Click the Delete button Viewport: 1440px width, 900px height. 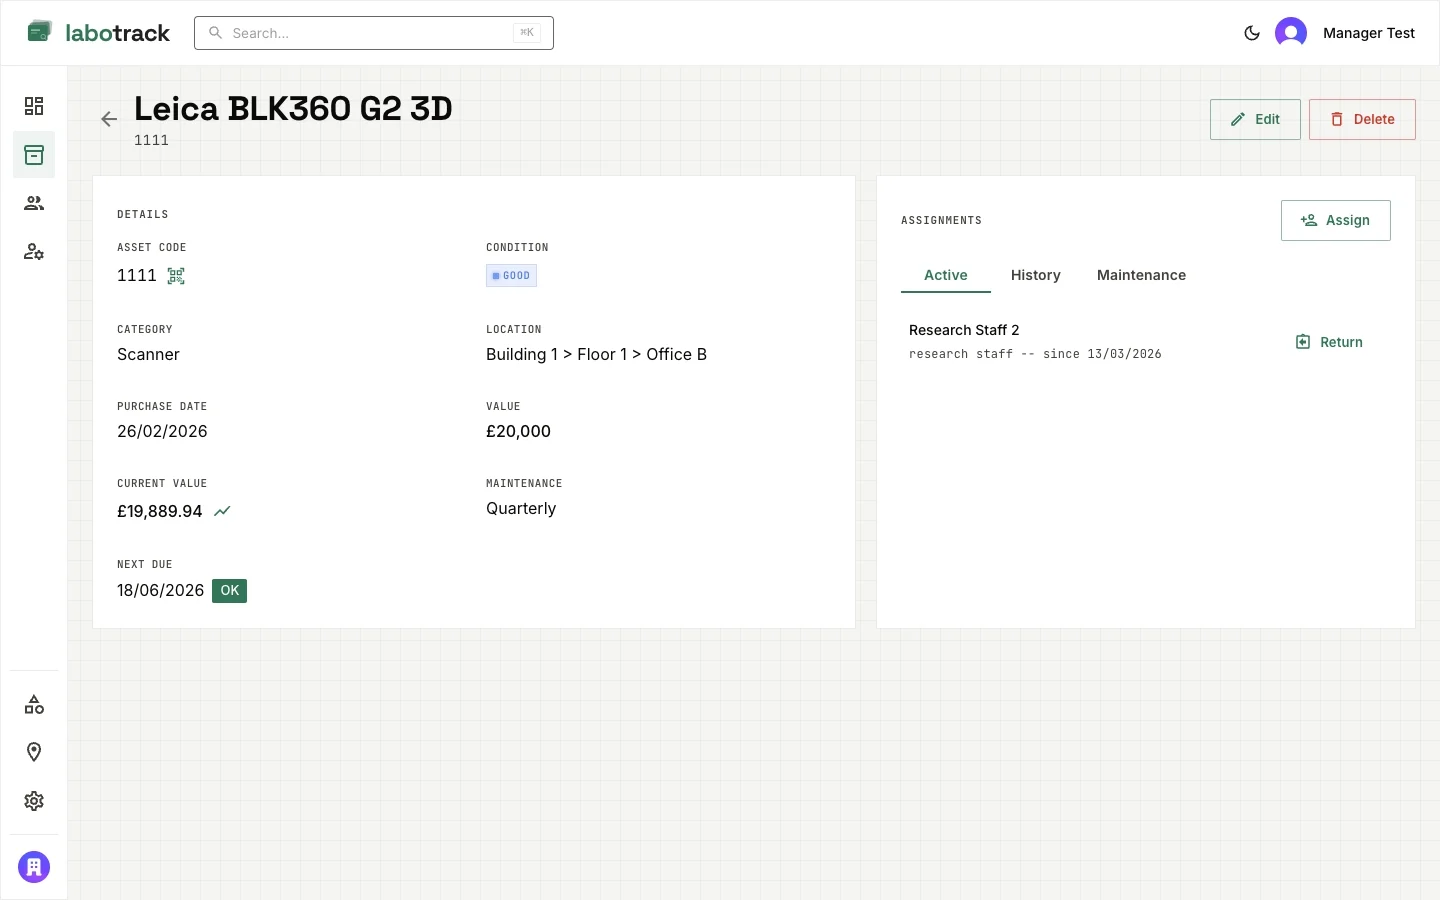click(1362, 119)
